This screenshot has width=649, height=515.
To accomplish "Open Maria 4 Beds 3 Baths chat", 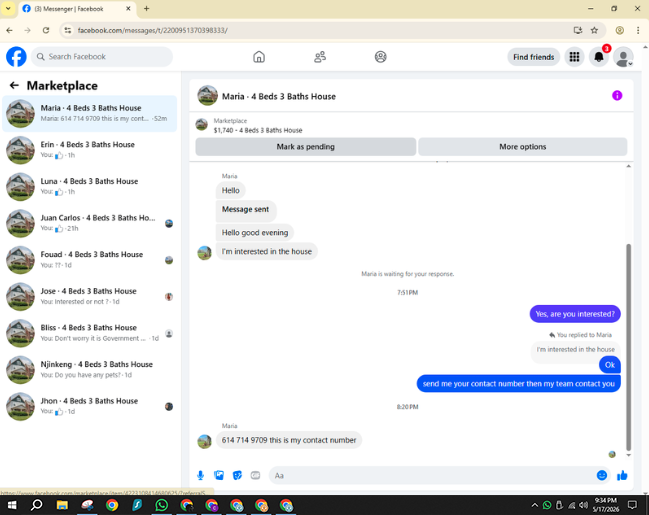I will pos(89,113).
